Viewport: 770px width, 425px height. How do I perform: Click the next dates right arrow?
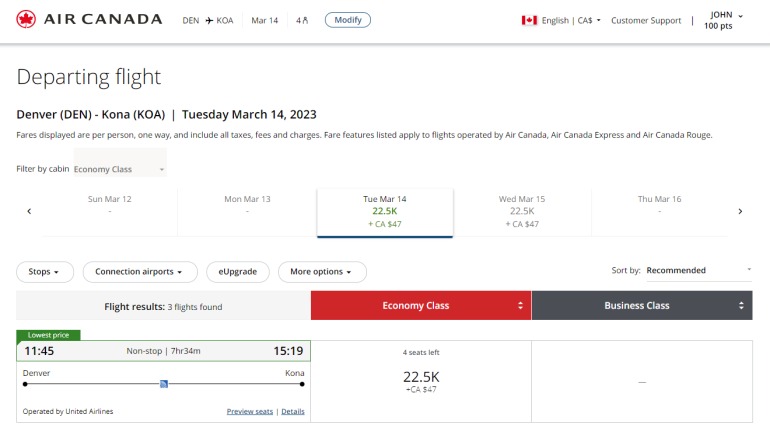coord(740,211)
